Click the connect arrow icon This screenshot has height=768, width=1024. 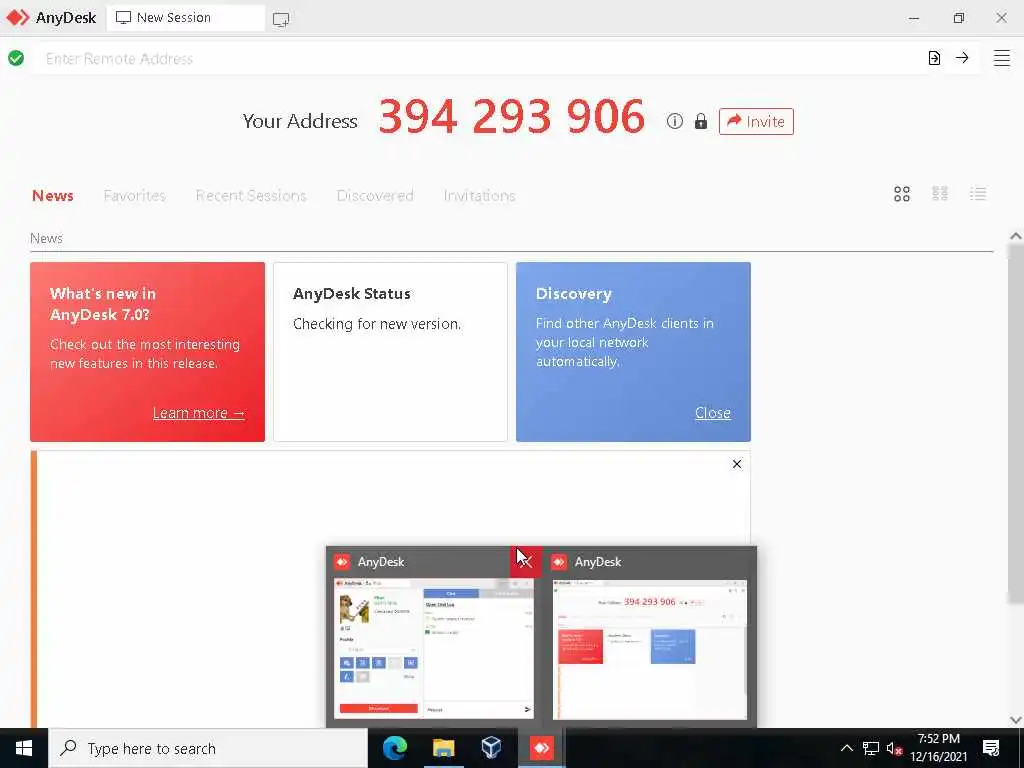tap(962, 58)
